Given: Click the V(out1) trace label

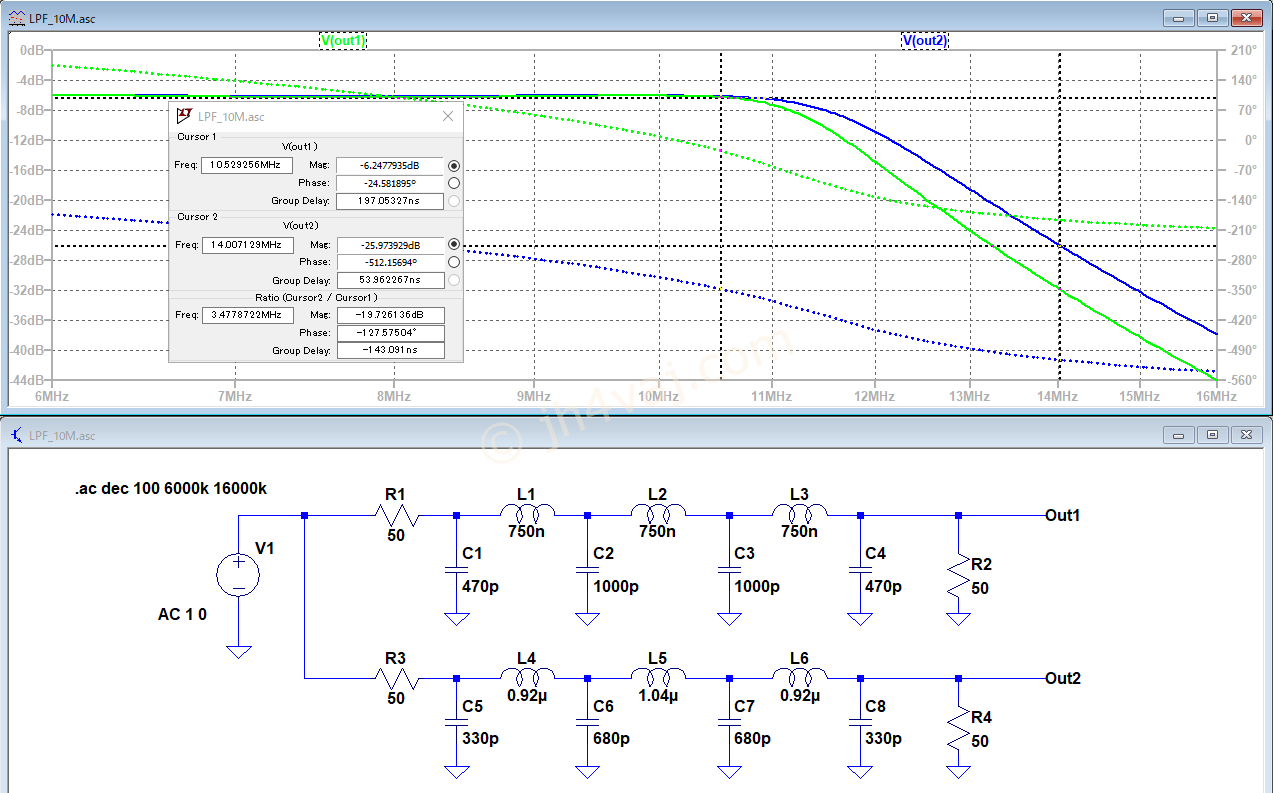Looking at the screenshot, I should (343, 41).
